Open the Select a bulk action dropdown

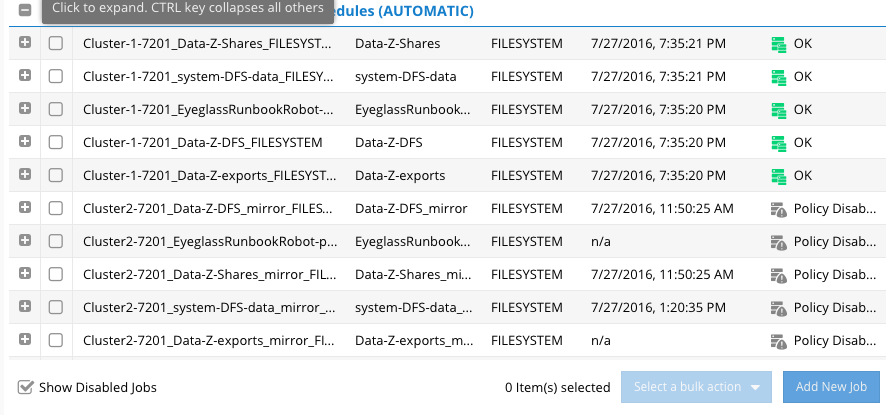696,387
